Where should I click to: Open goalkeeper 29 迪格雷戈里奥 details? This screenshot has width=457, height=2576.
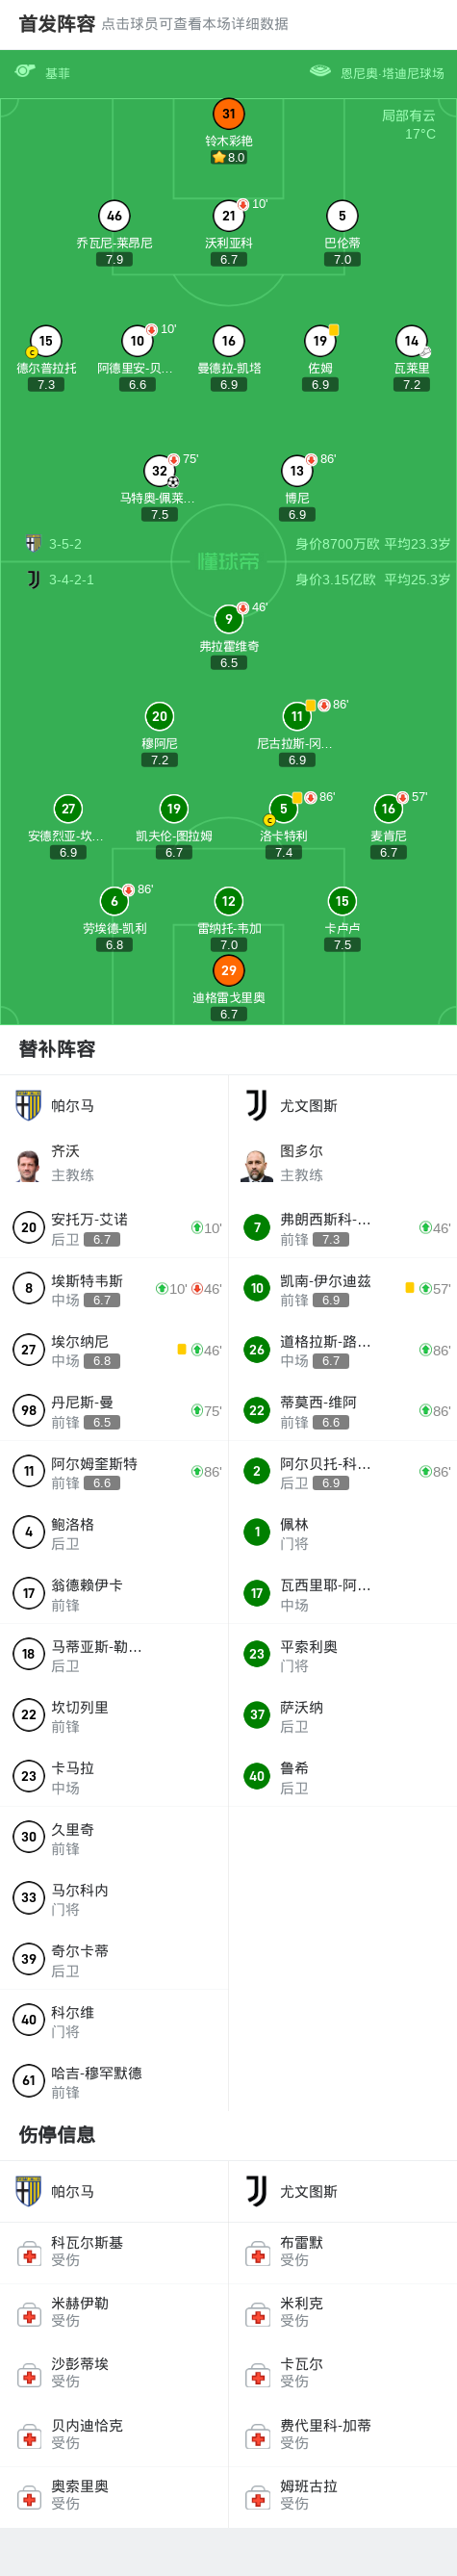(228, 970)
